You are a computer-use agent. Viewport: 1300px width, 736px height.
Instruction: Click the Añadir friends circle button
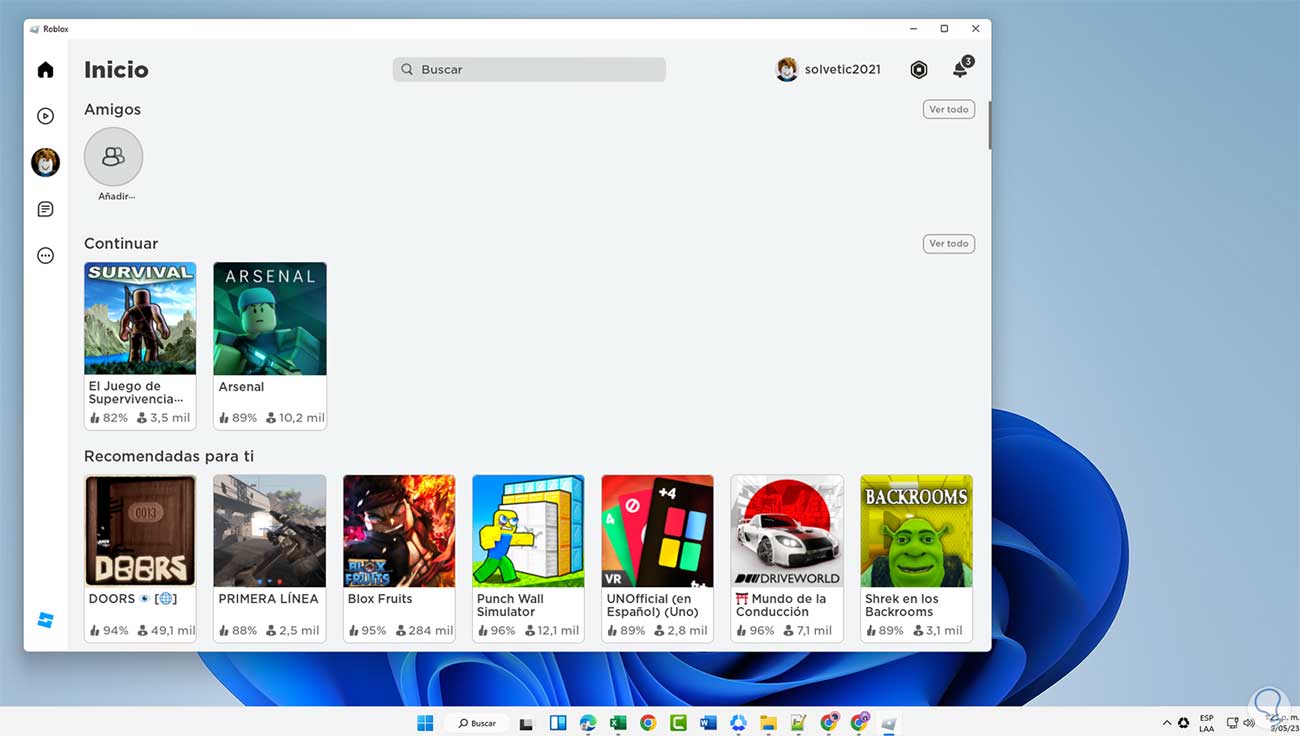pos(113,157)
